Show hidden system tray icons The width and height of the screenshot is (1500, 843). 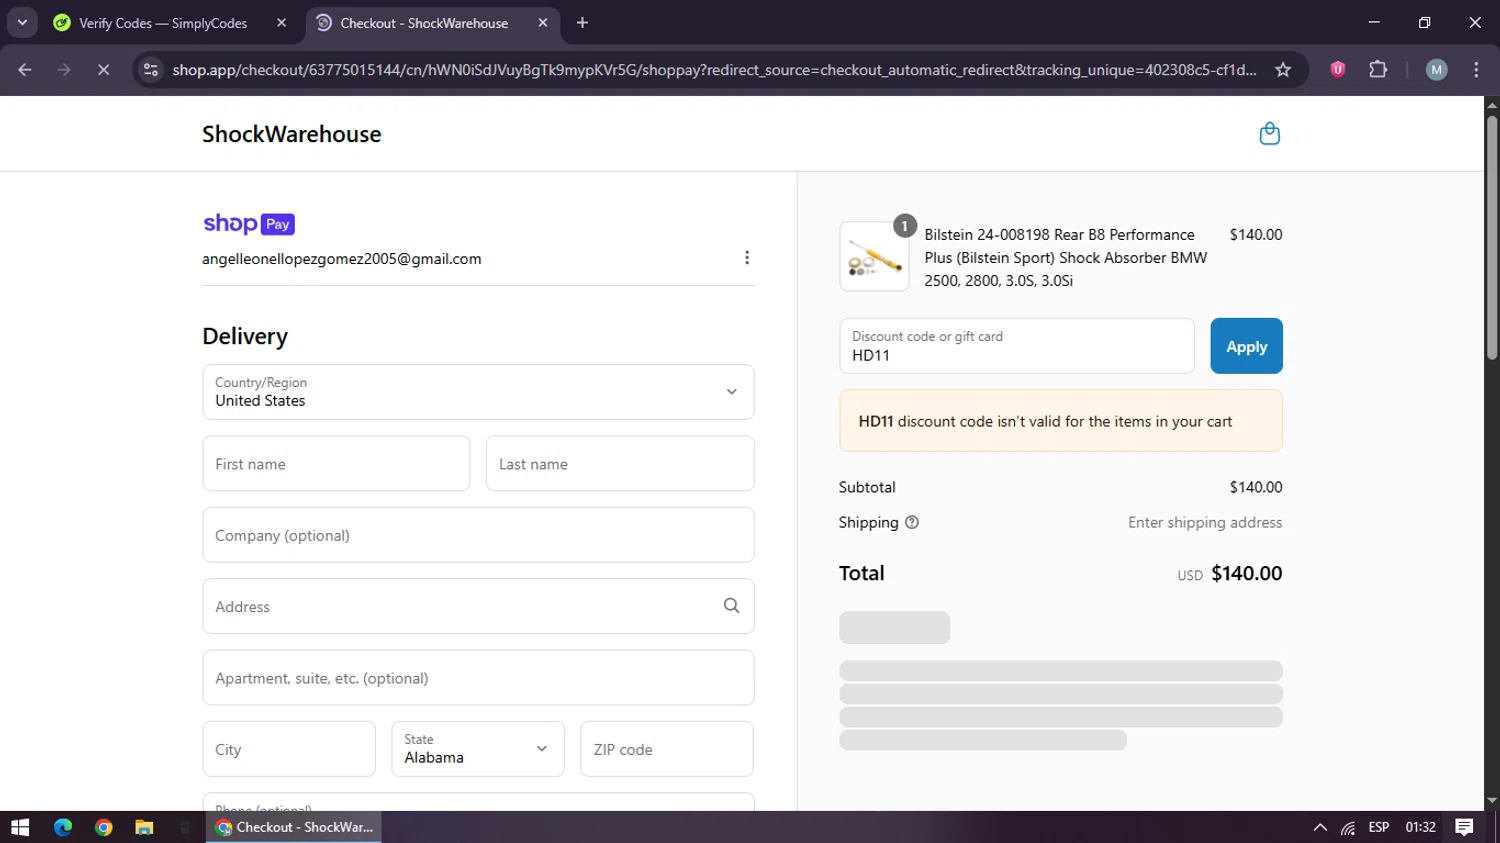point(1320,827)
